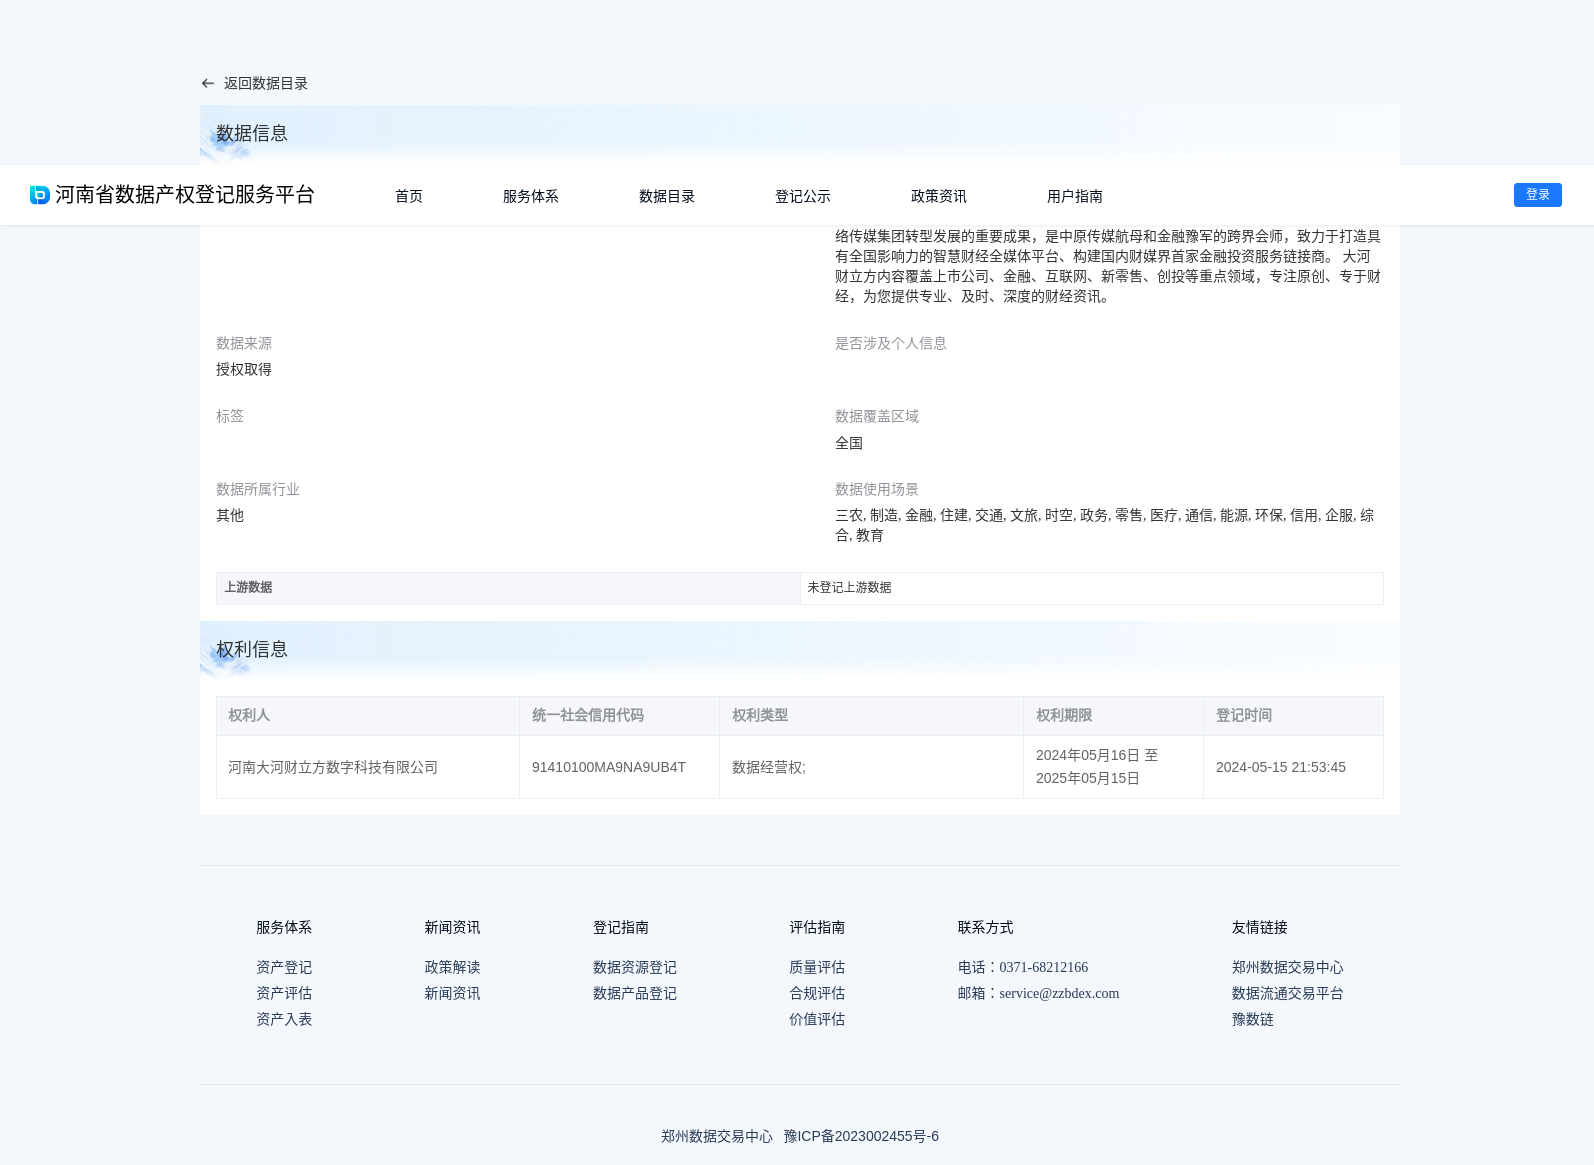Click the email service@zzbdex.com
Screen dimensions: 1594x1165
[1059, 993]
